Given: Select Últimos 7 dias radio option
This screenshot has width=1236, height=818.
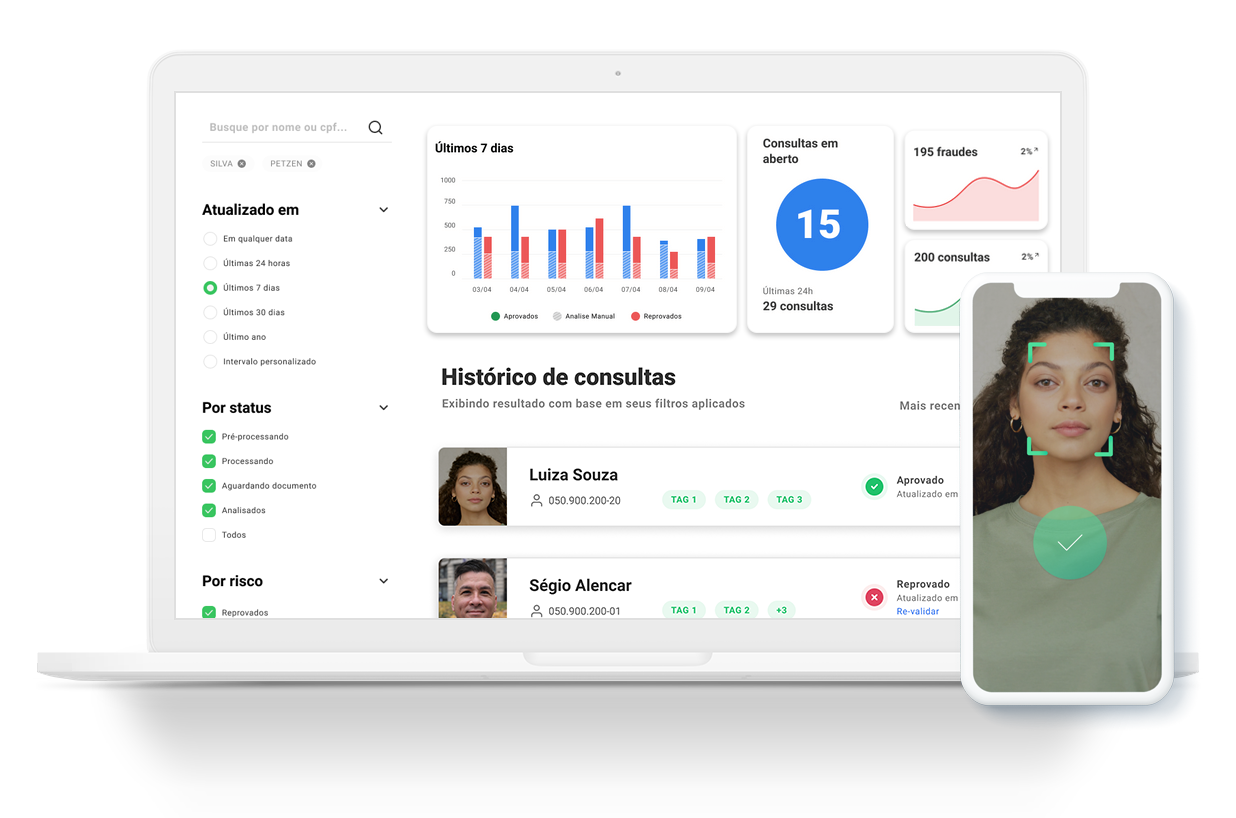Looking at the screenshot, I should point(210,288).
